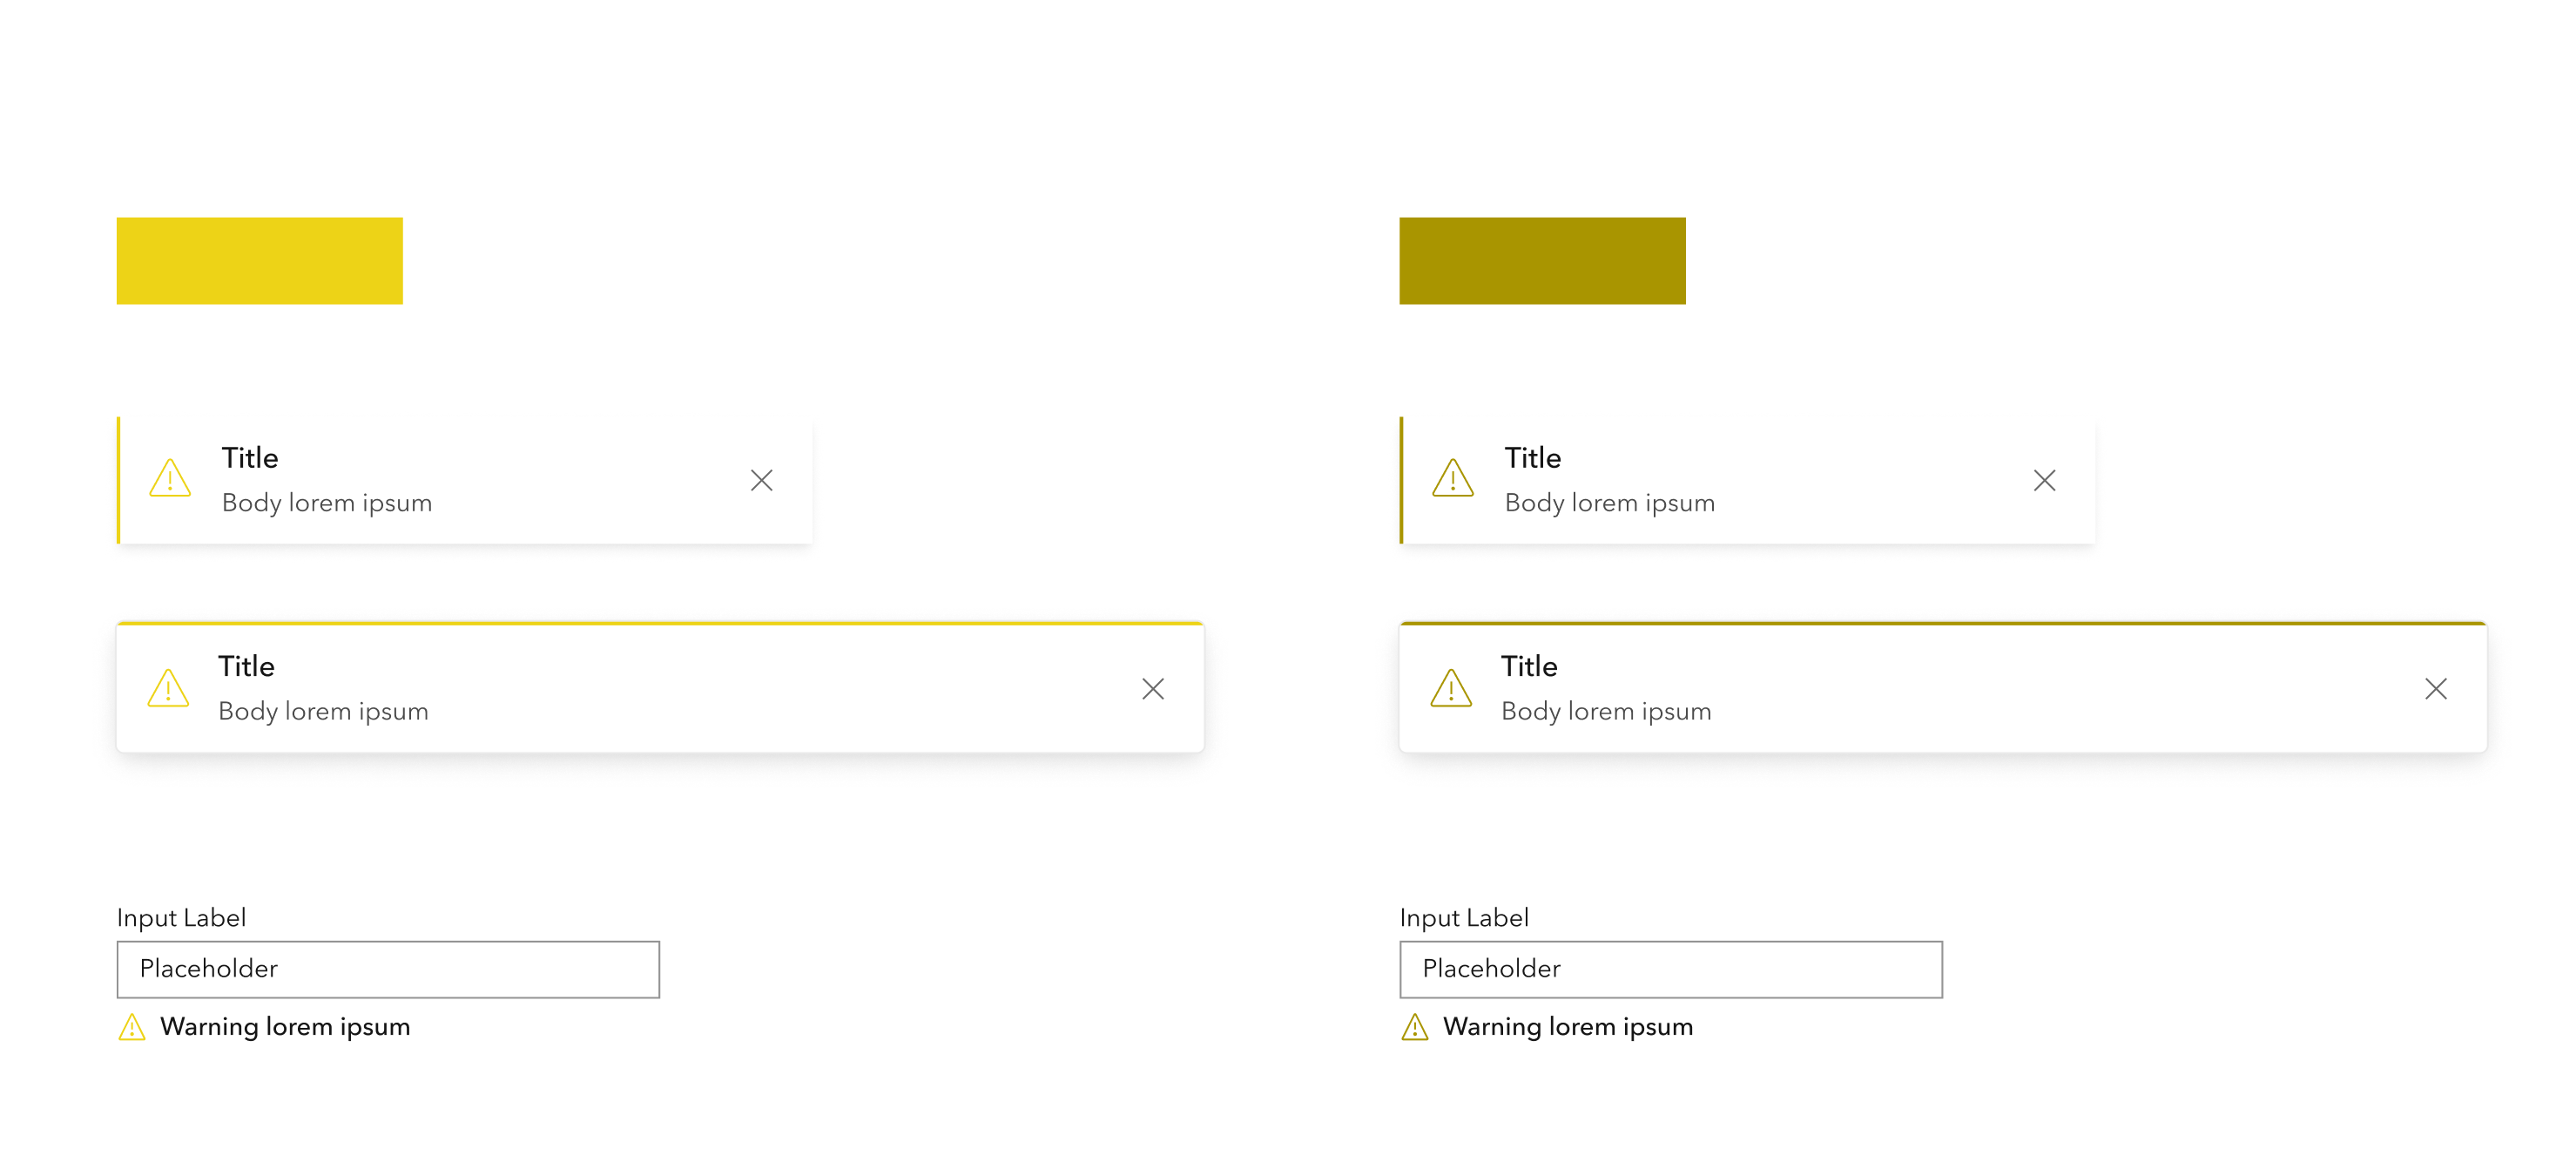Screen dimensions: 2576x1169
Task: Close the dark yellow left-bordered alert
Action: (x=2045, y=481)
